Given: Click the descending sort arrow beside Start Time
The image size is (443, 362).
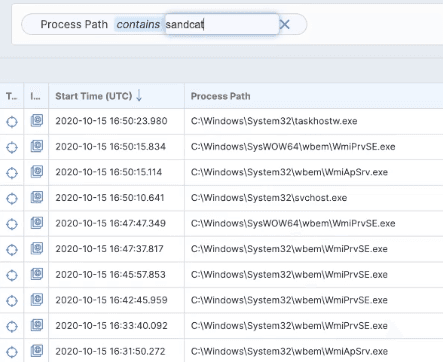Looking at the screenshot, I should [139, 96].
